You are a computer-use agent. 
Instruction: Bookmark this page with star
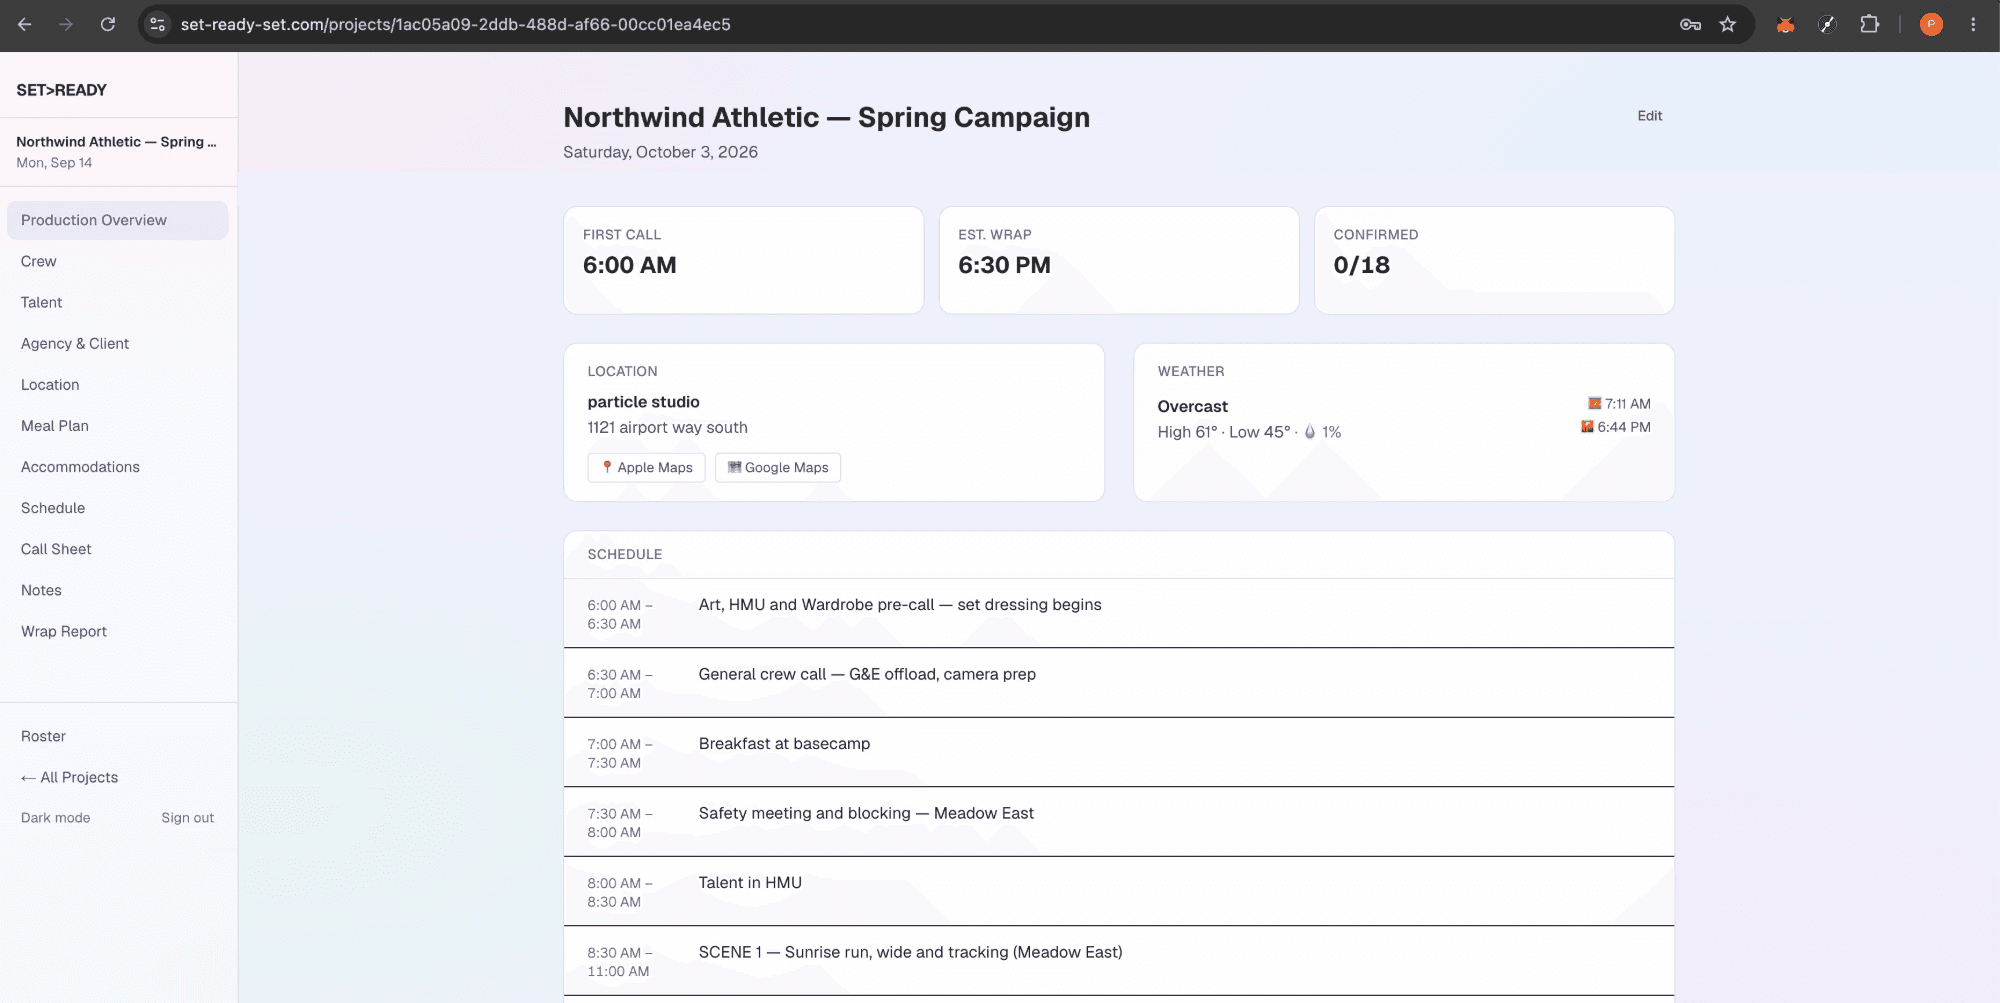click(x=1728, y=24)
